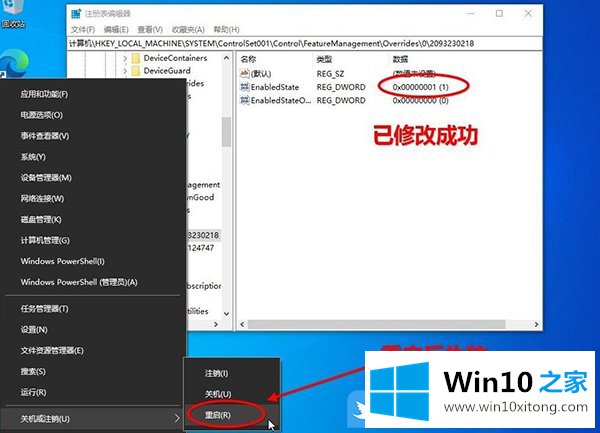The width and height of the screenshot is (600, 433).
Task: Click Registry Editor title bar icon
Action: tap(76, 13)
